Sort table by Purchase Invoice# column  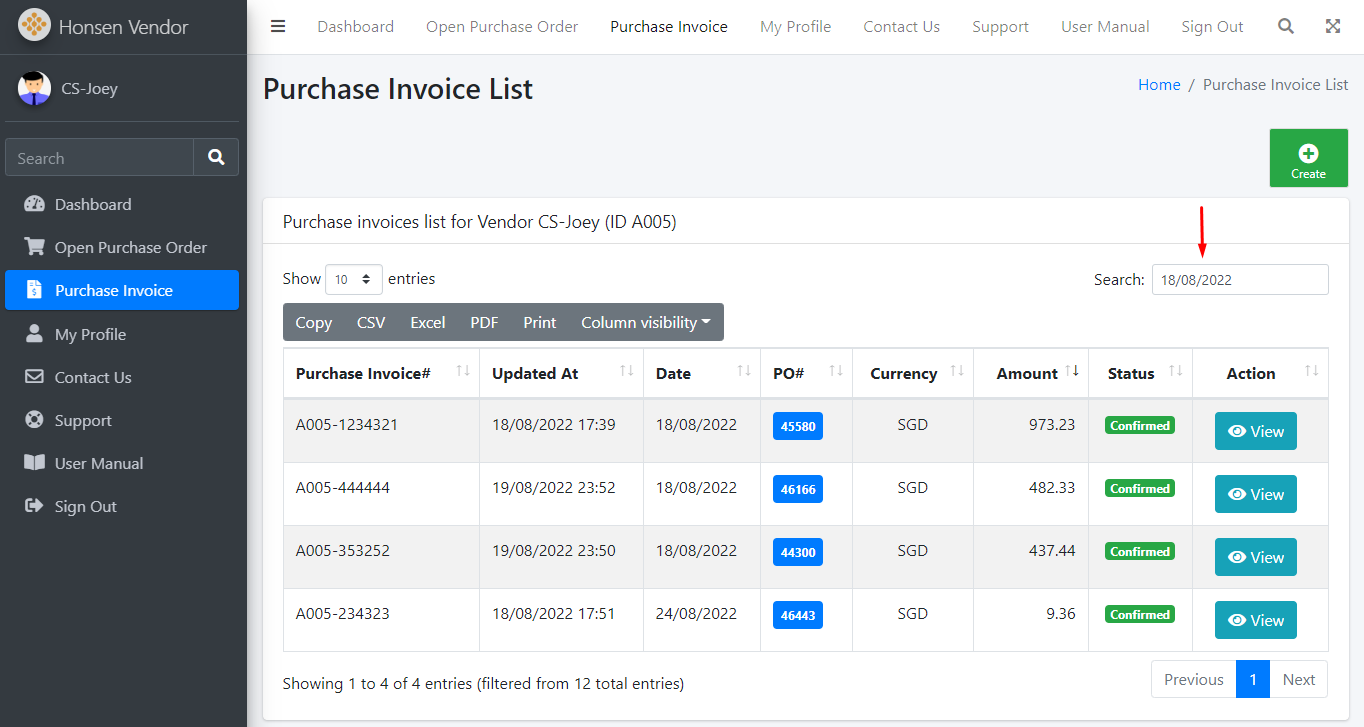(462, 372)
